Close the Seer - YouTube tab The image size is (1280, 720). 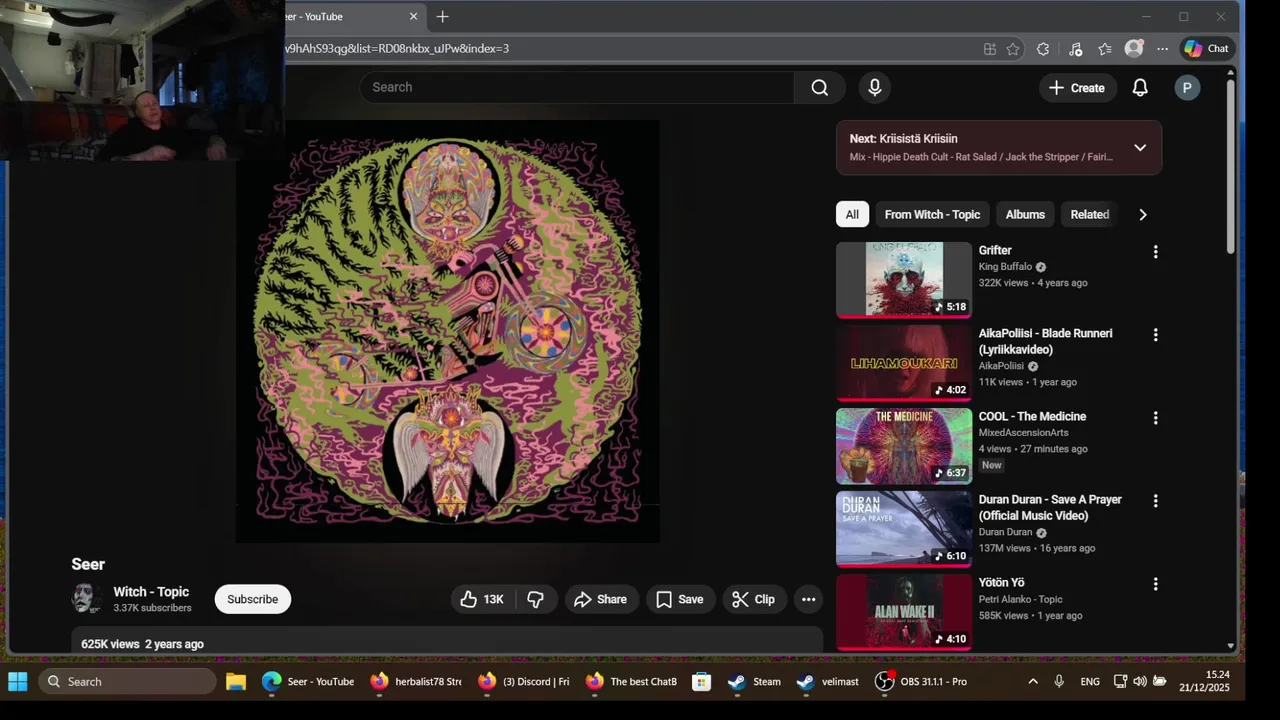click(413, 16)
